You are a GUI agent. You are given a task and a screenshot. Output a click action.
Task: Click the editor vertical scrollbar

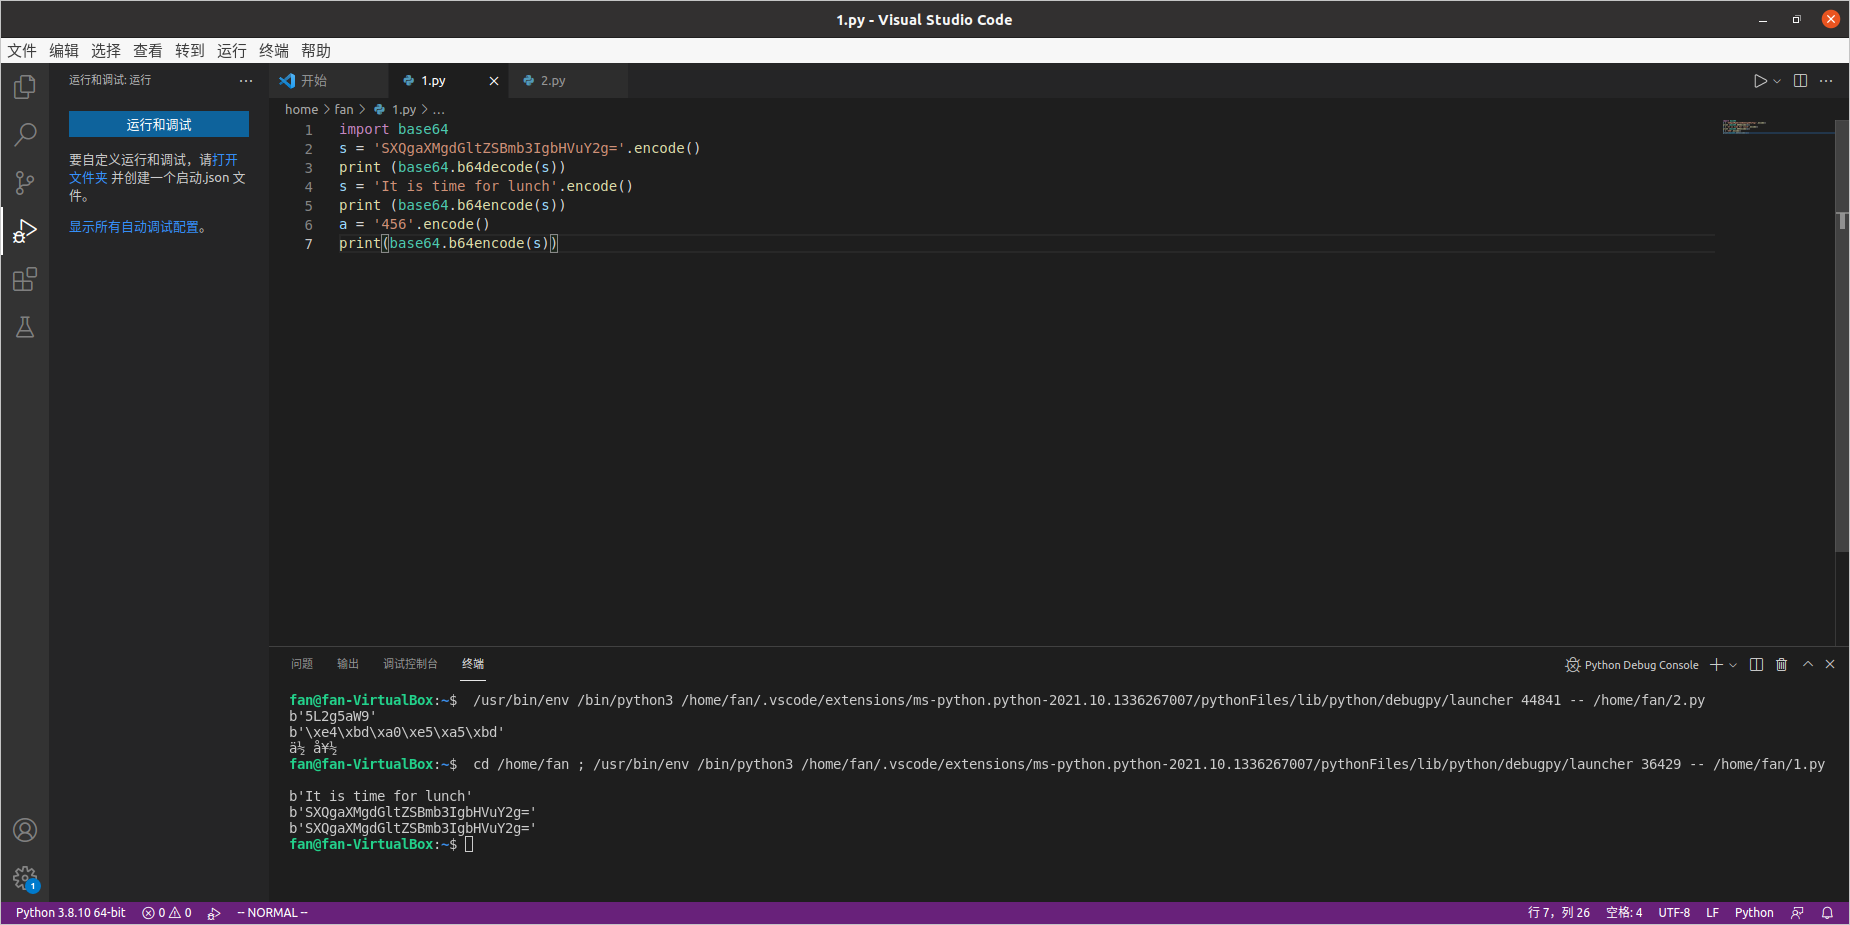pyautogui.click(x=1842, y=335)
